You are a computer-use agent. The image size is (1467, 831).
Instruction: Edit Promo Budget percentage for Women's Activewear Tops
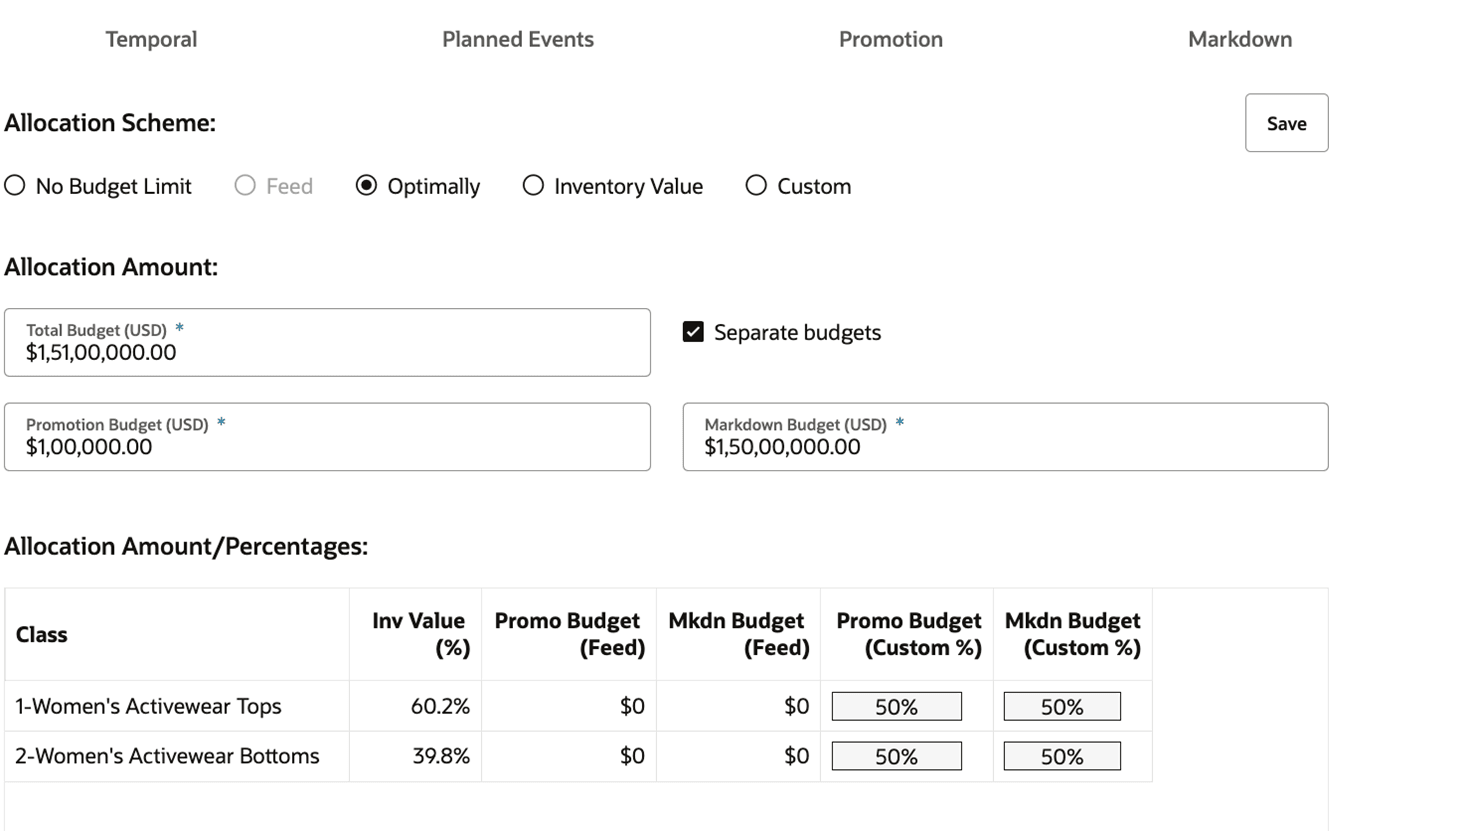pyautogui.click(x=895, y=705)
